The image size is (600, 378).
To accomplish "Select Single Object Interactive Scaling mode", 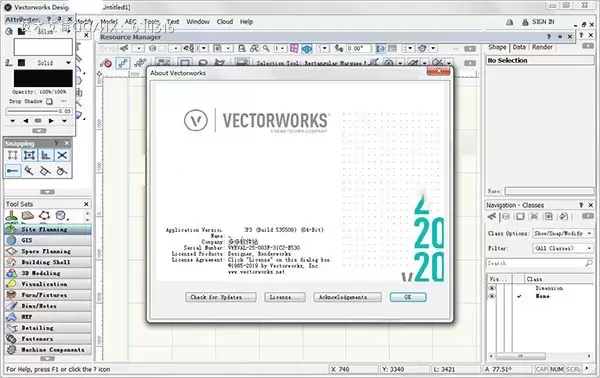I will (123, 63).
